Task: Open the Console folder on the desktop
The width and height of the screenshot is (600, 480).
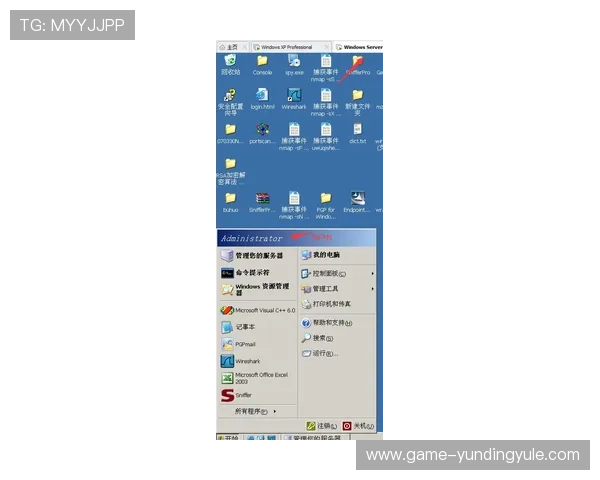Action: point(262,62)
